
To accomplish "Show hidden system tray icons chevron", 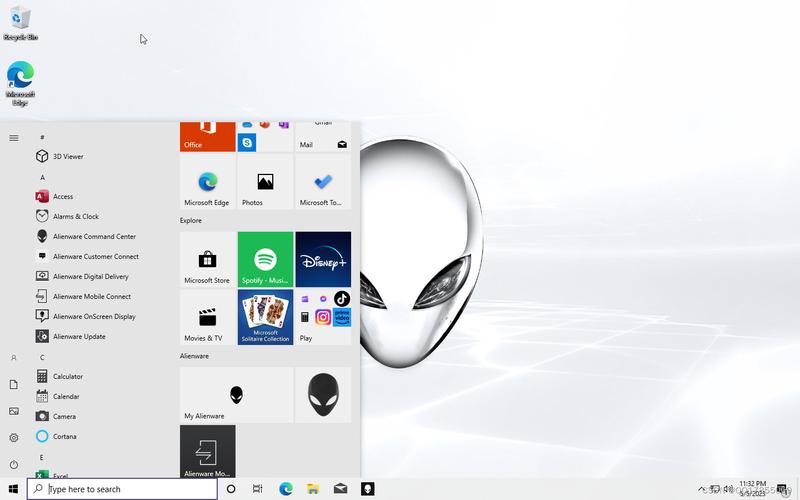I will click(x=702, y=489).
